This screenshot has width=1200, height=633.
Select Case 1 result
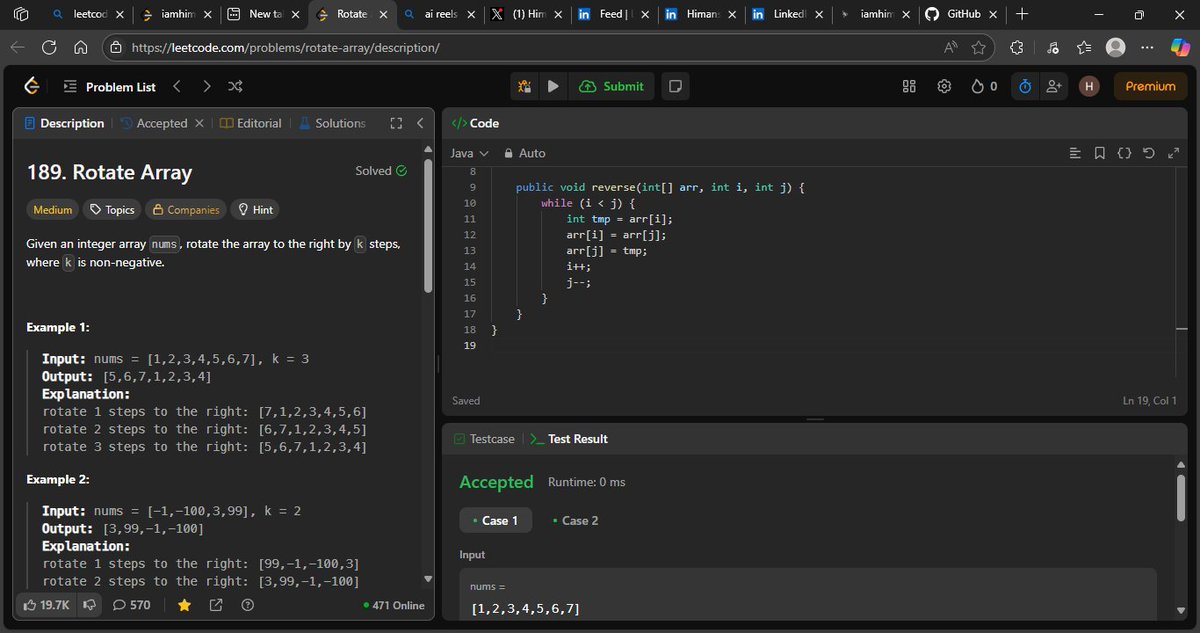[x=495, y=520]
